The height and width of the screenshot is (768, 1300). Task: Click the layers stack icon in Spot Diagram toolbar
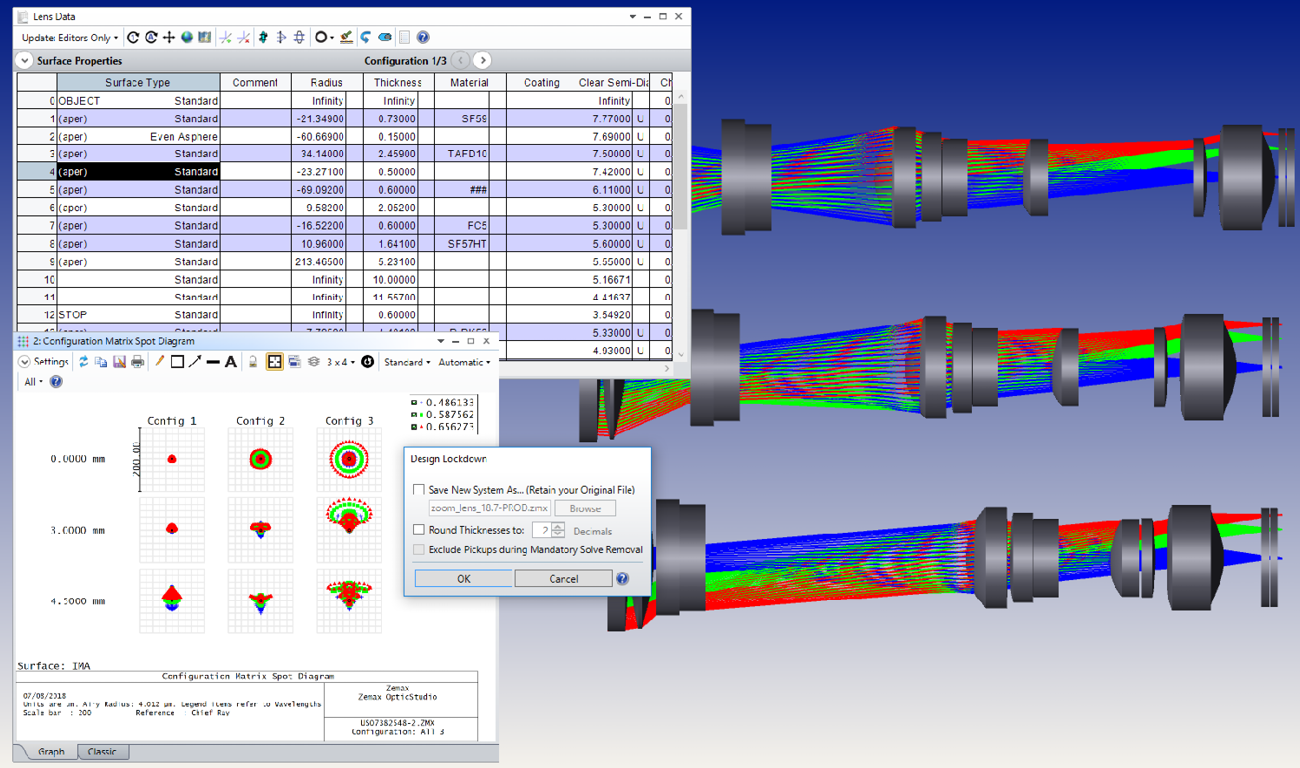click(x=314, y=362)
